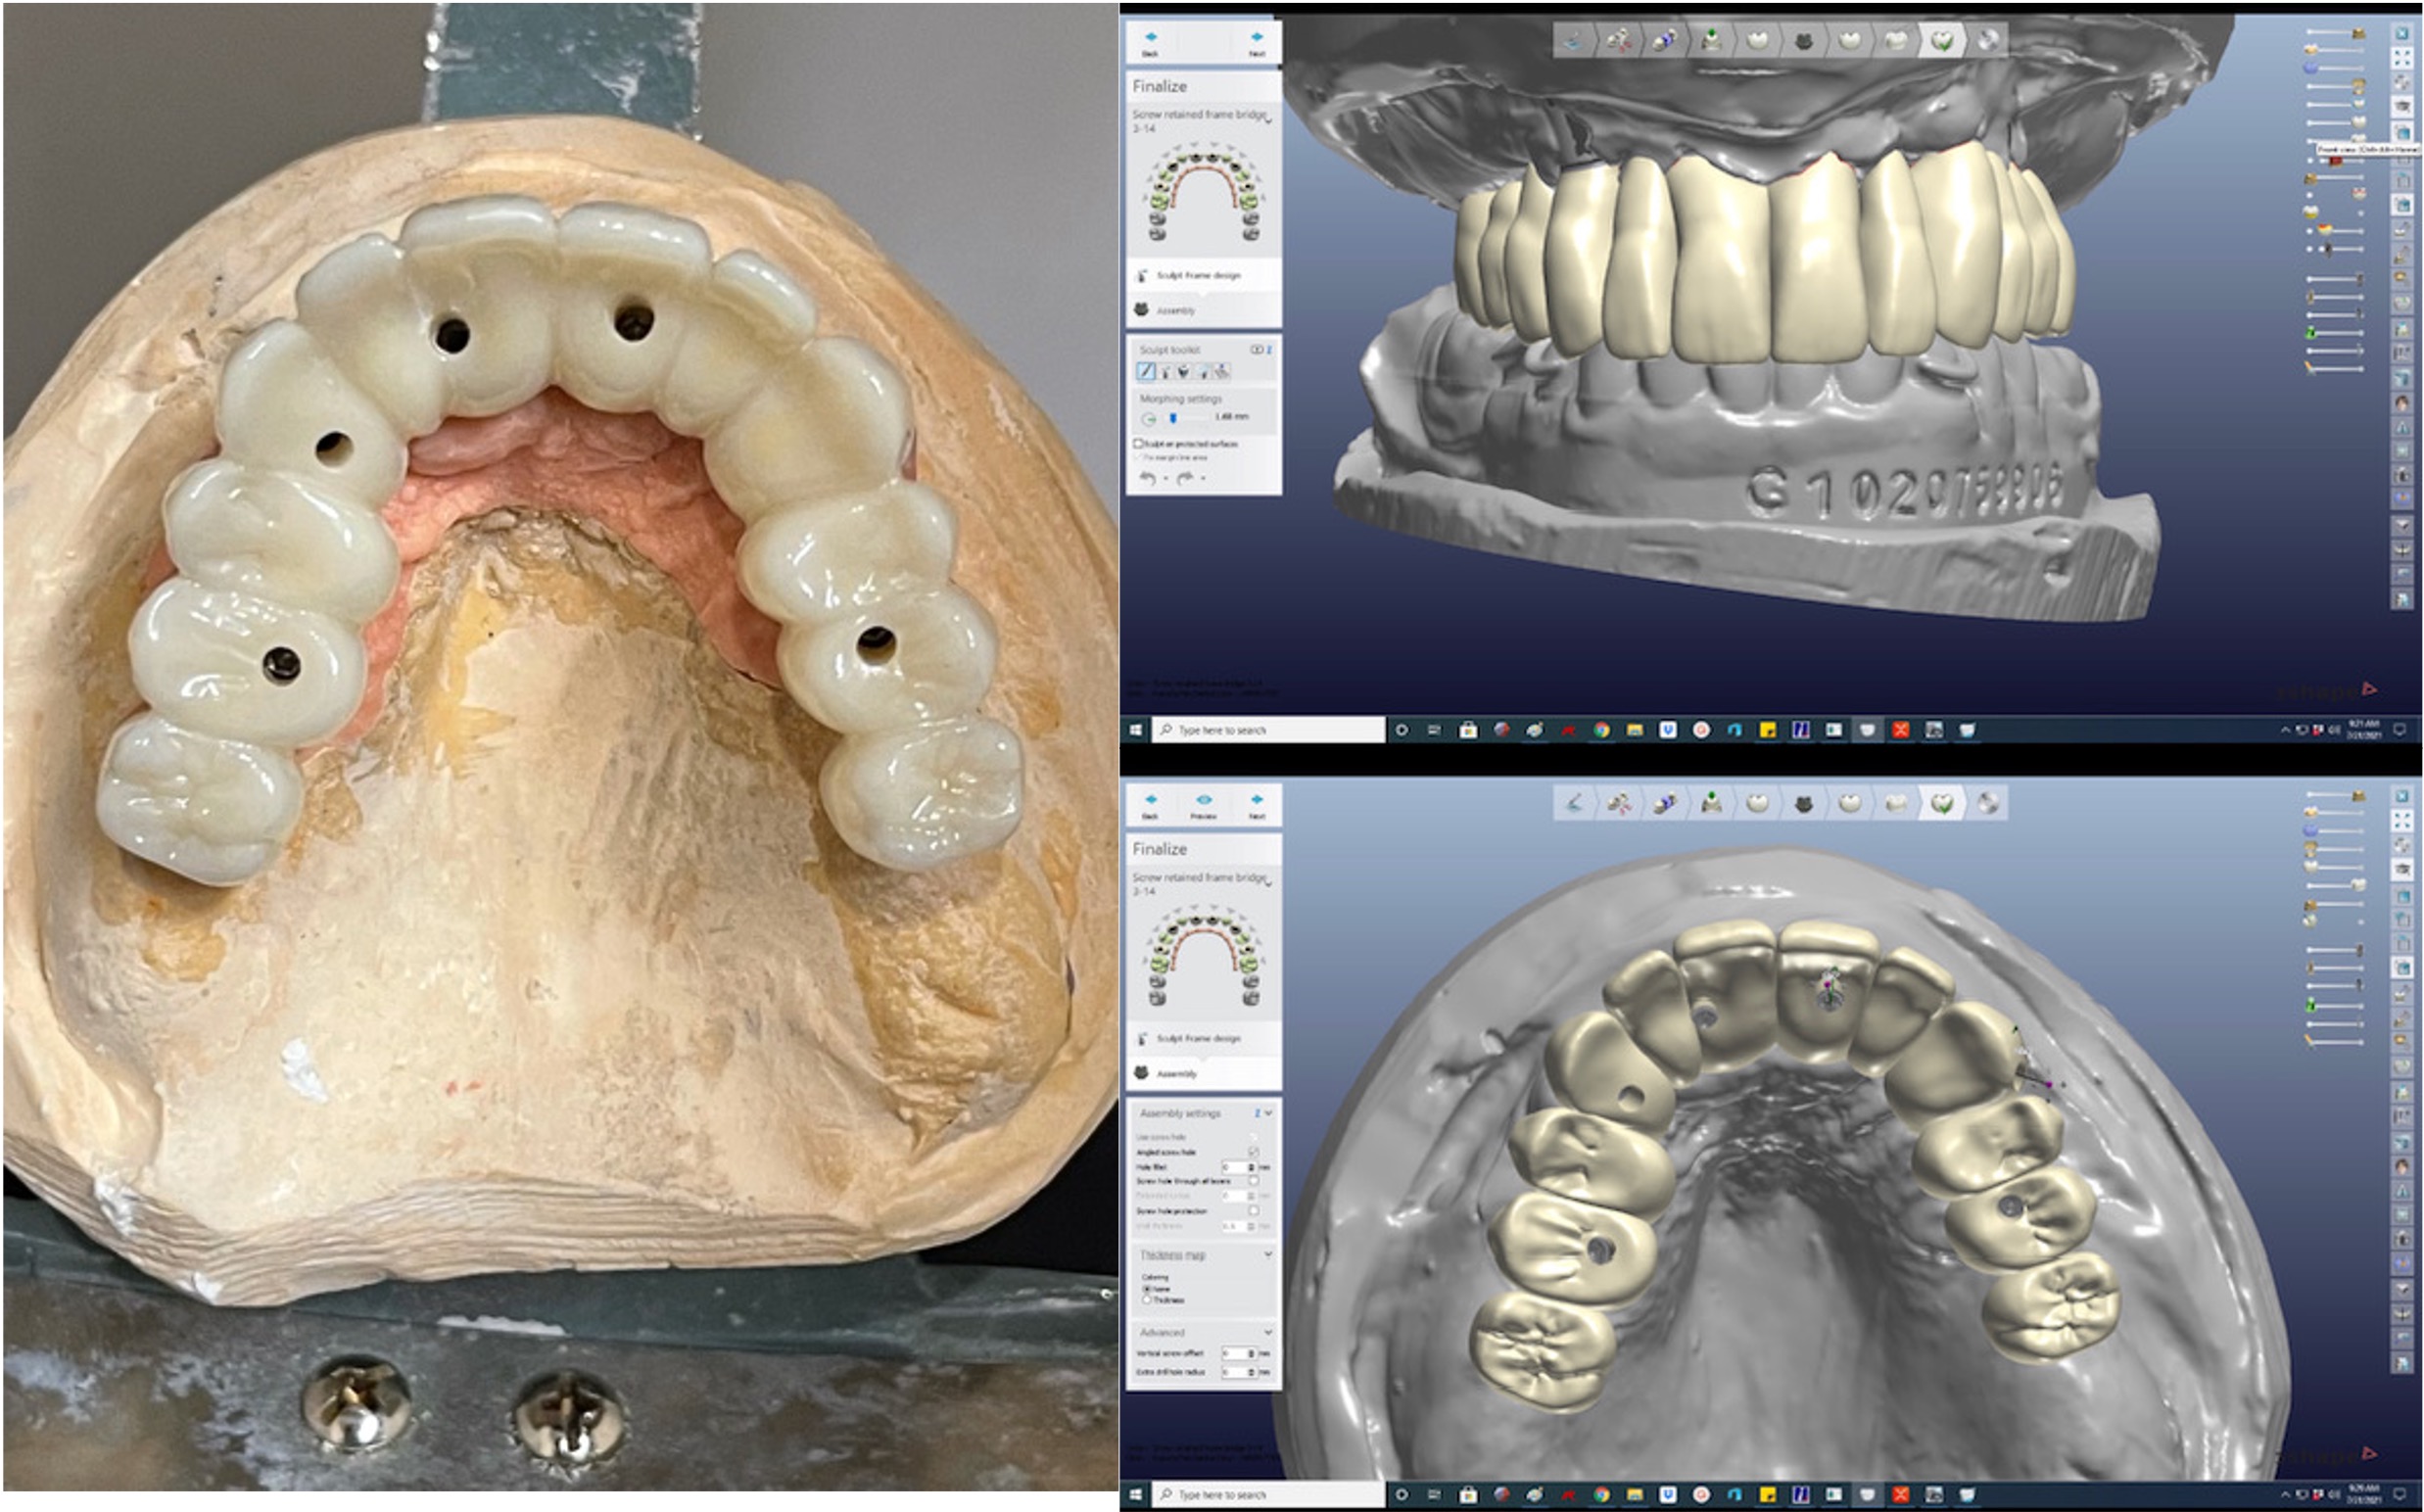Toggle the Angled screw hole checkbox
Image resolution: width=2424 pixels, height=1512 pixels.
(1254, 1152)
